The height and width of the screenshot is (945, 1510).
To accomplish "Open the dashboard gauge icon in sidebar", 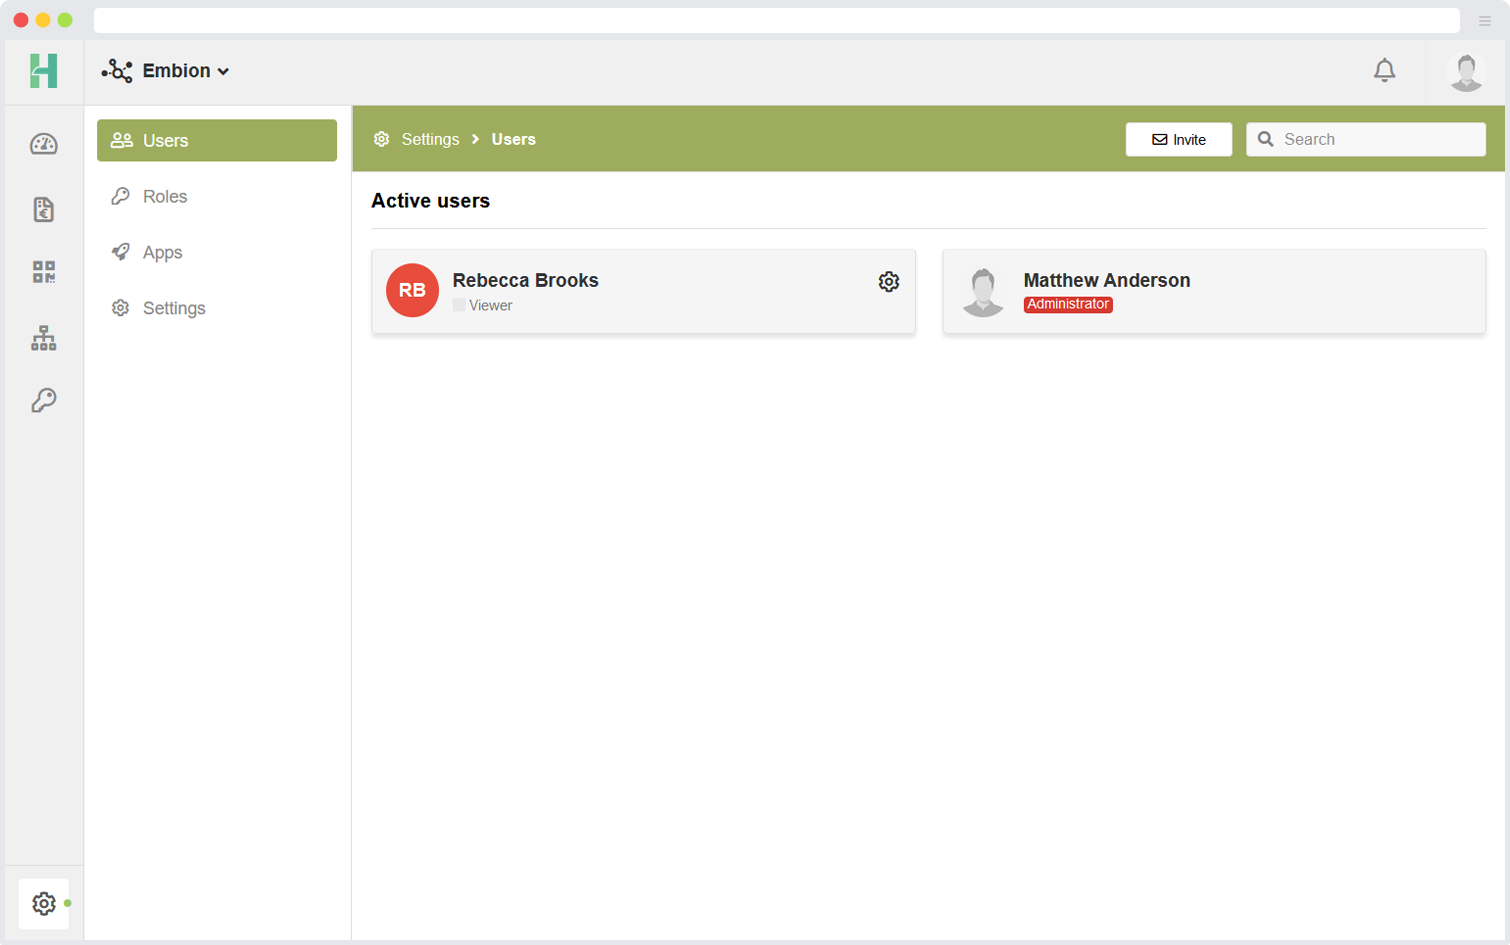I will [x=44, y=144].
